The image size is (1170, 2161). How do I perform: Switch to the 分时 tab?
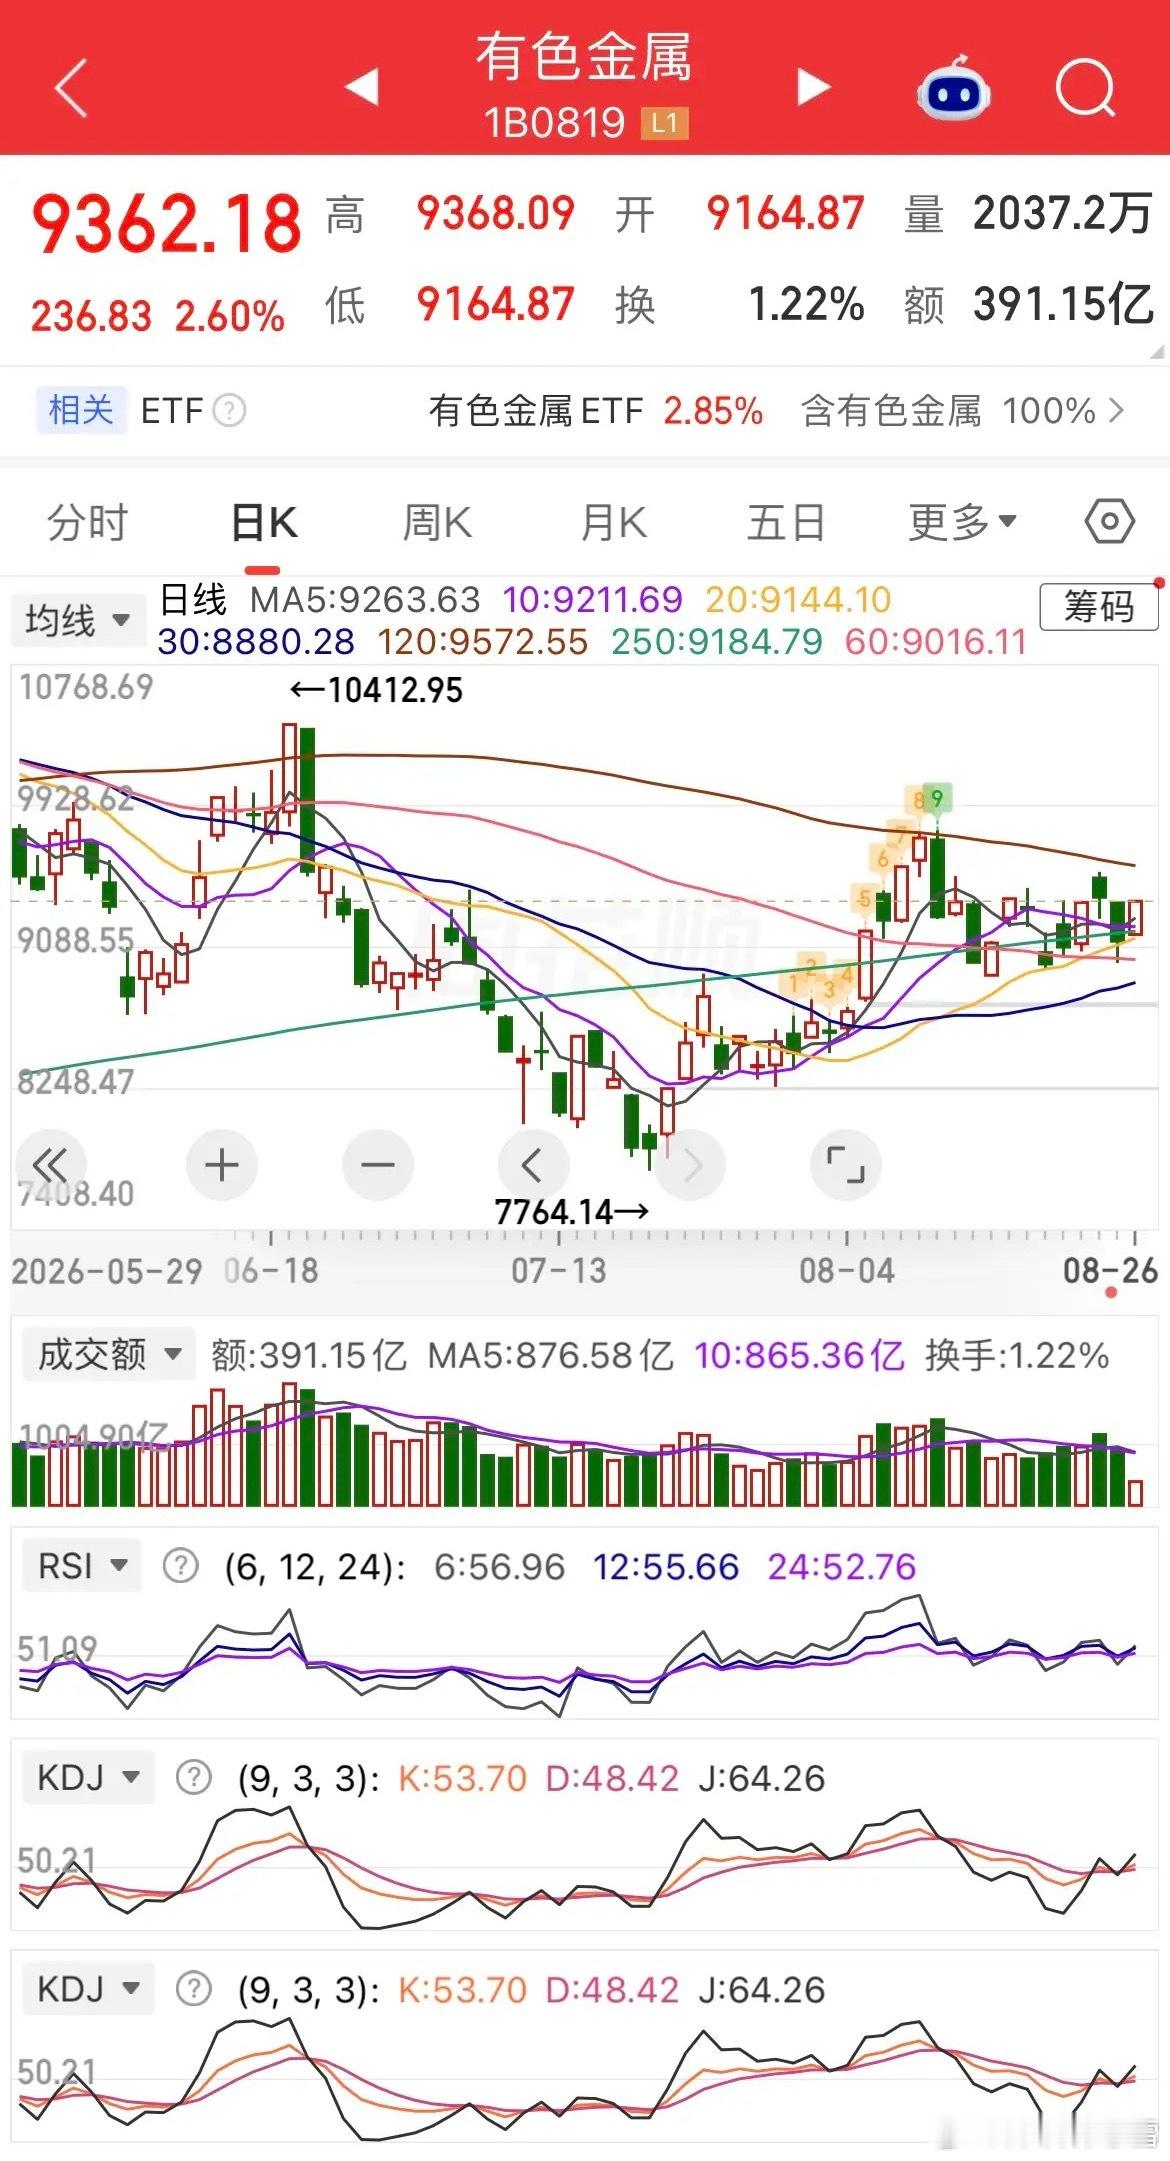tap(88, 522)
